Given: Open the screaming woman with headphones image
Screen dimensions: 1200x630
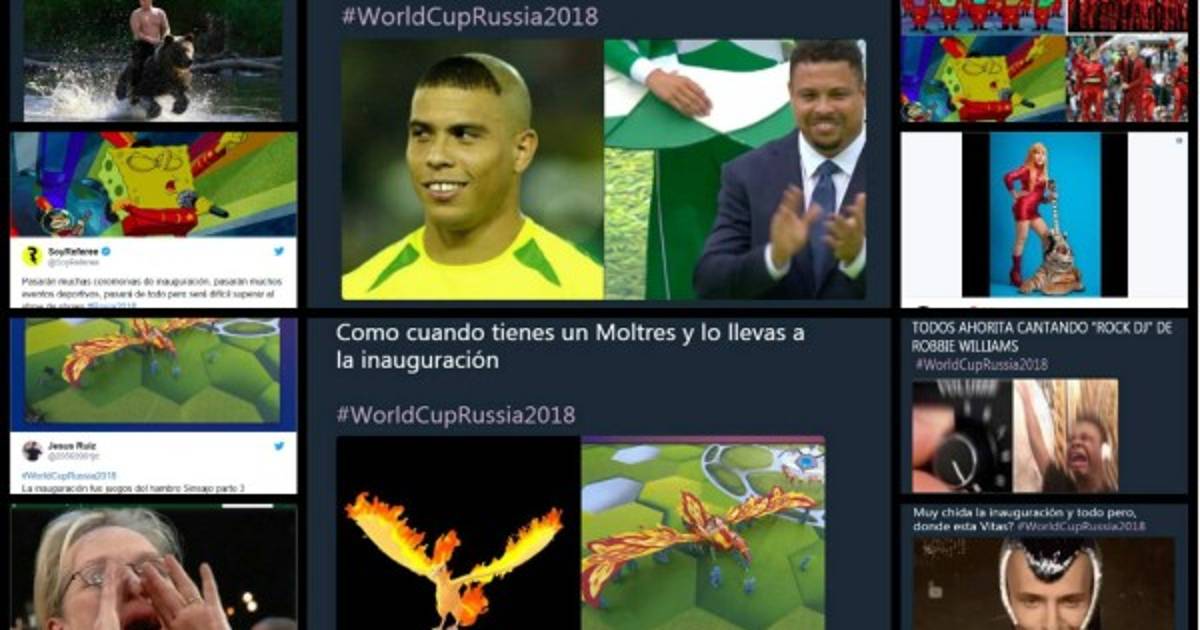Looking at the screenshot, I should coord(1066,436).
